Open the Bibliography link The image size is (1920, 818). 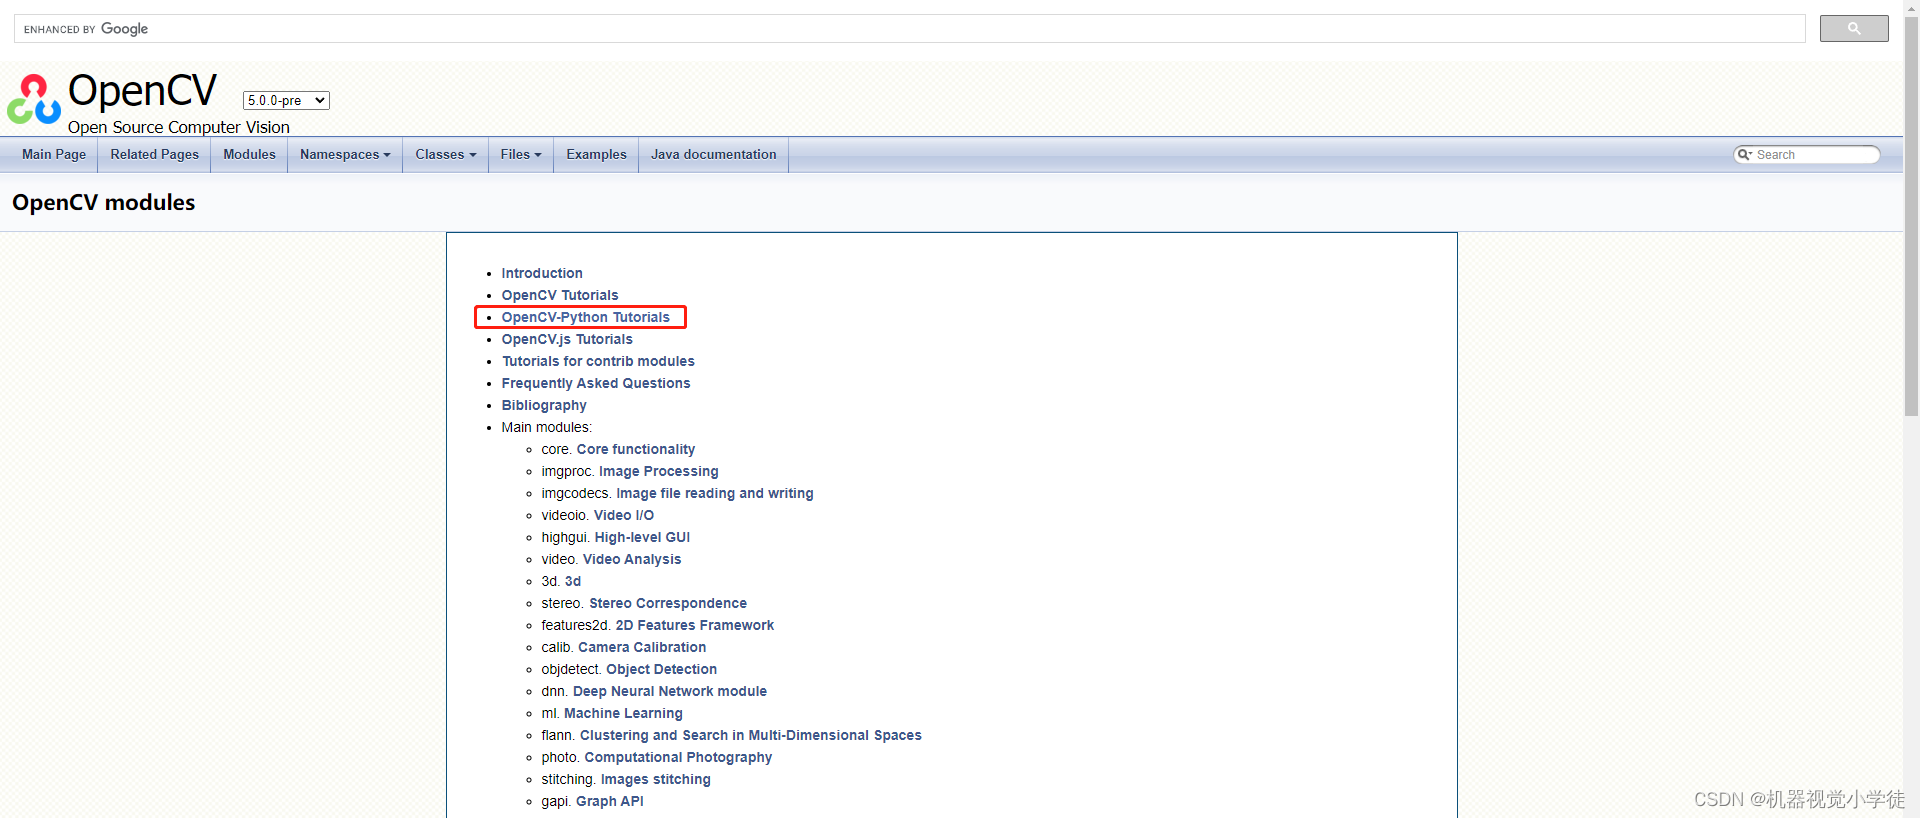(544, 405)
